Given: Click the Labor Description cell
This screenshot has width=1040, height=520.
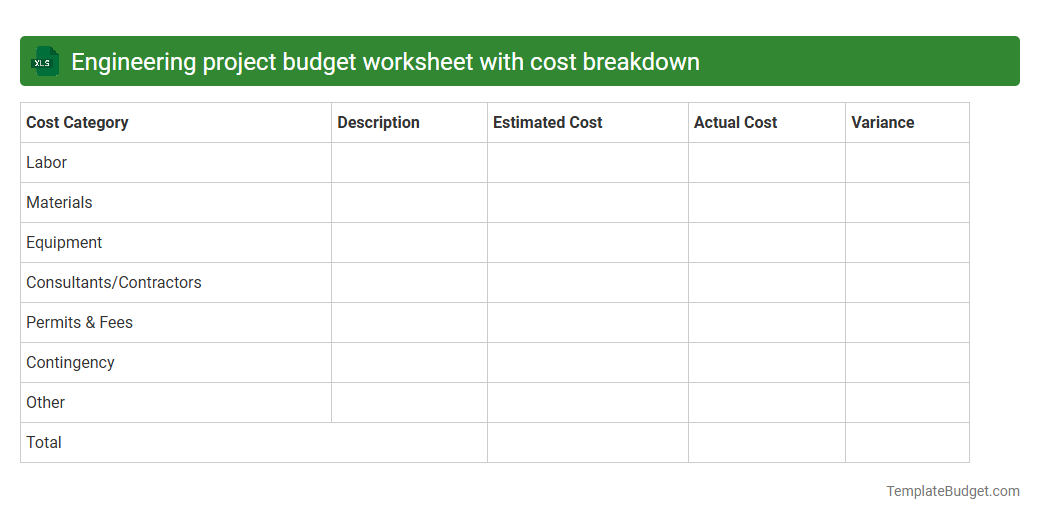Looking at the screenshot, I should [409, 162].
